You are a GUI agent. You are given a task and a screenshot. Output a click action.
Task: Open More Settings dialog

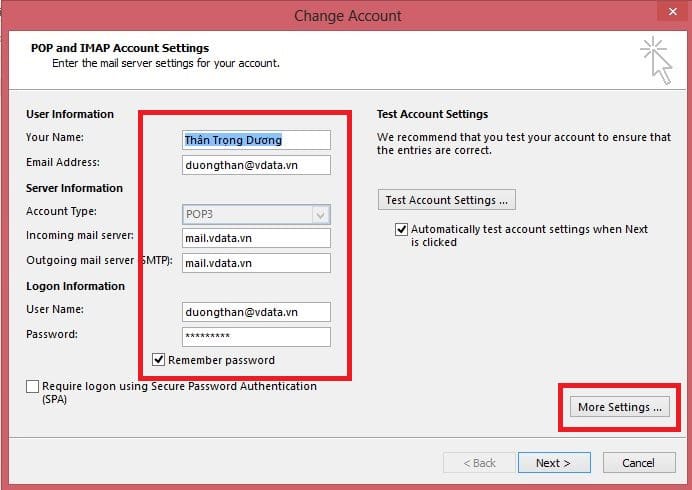click(x=620, y=407)
